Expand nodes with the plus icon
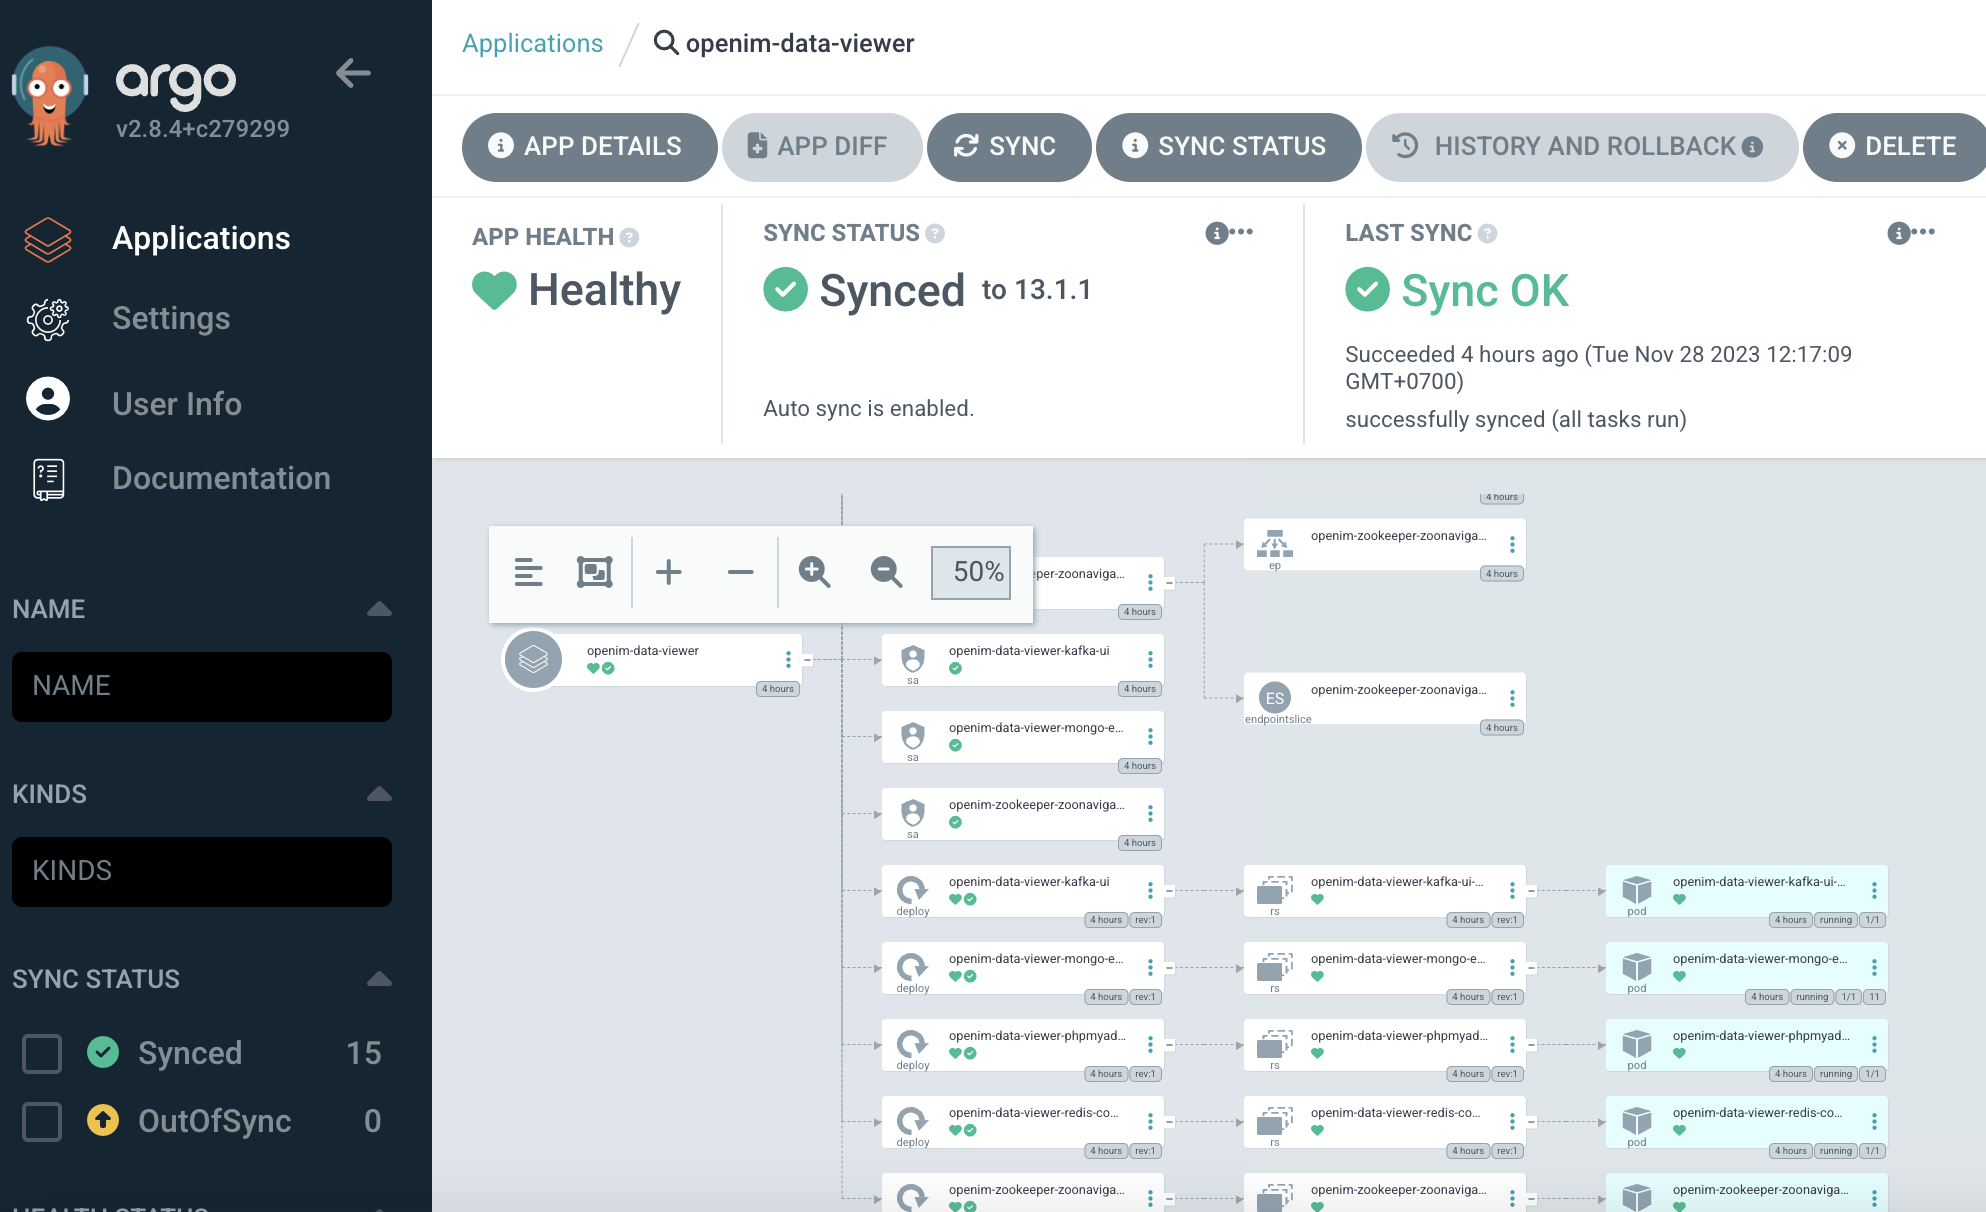This screenshot has height=1212, width=1986. coord(668,572)
